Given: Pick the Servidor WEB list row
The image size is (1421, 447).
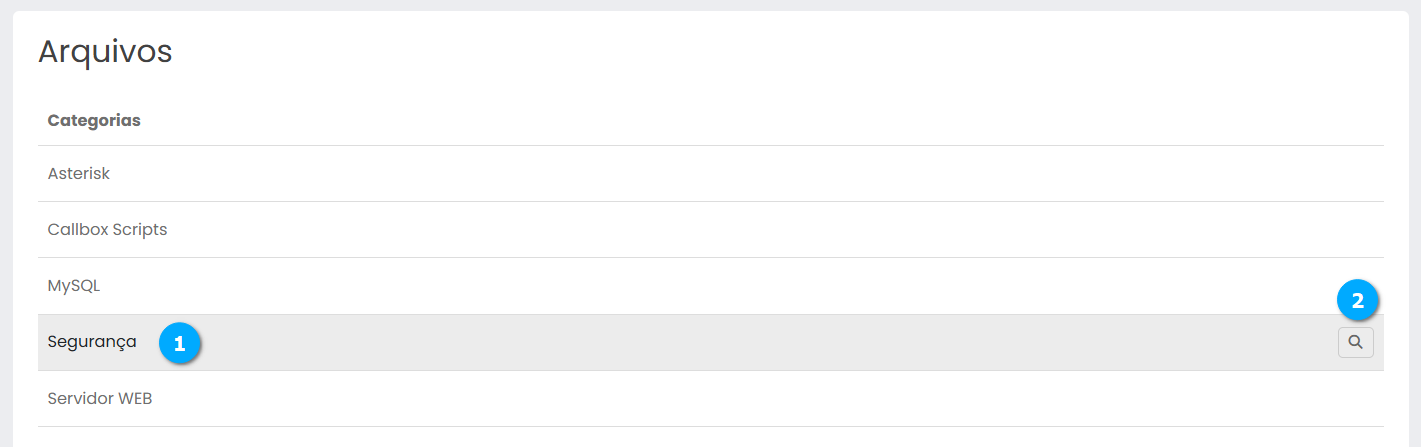Looking at the screenshot, I should 99,398.
